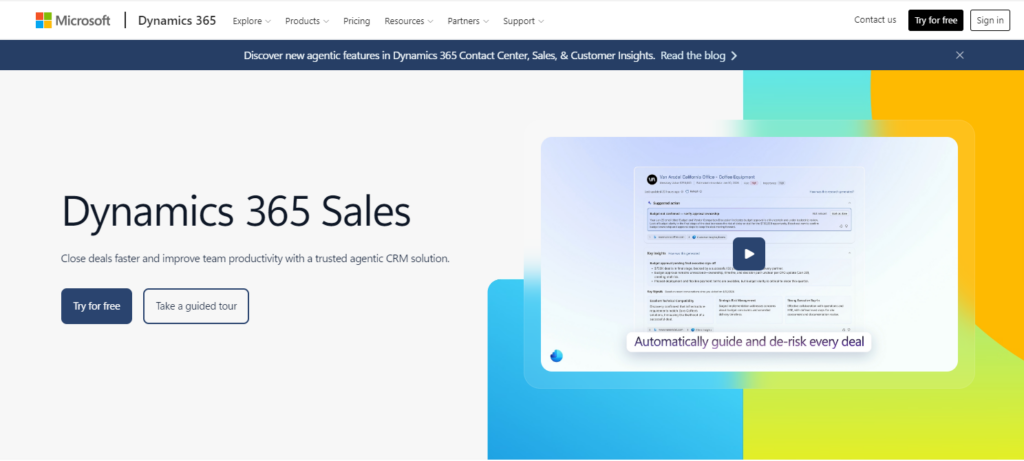This screenshot has width=1024, height=461.
Task: Expand the Support menu
Action: [x=523, y=21]
